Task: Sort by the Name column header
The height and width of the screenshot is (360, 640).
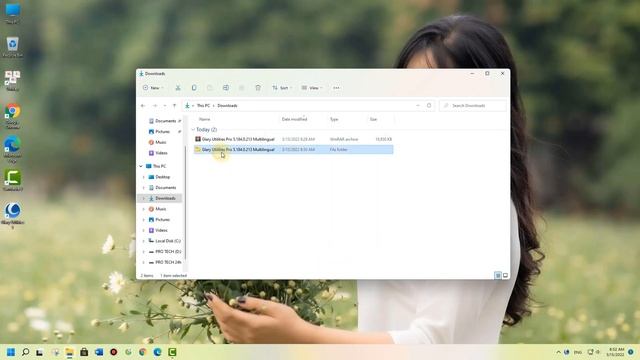Action: 204,119
